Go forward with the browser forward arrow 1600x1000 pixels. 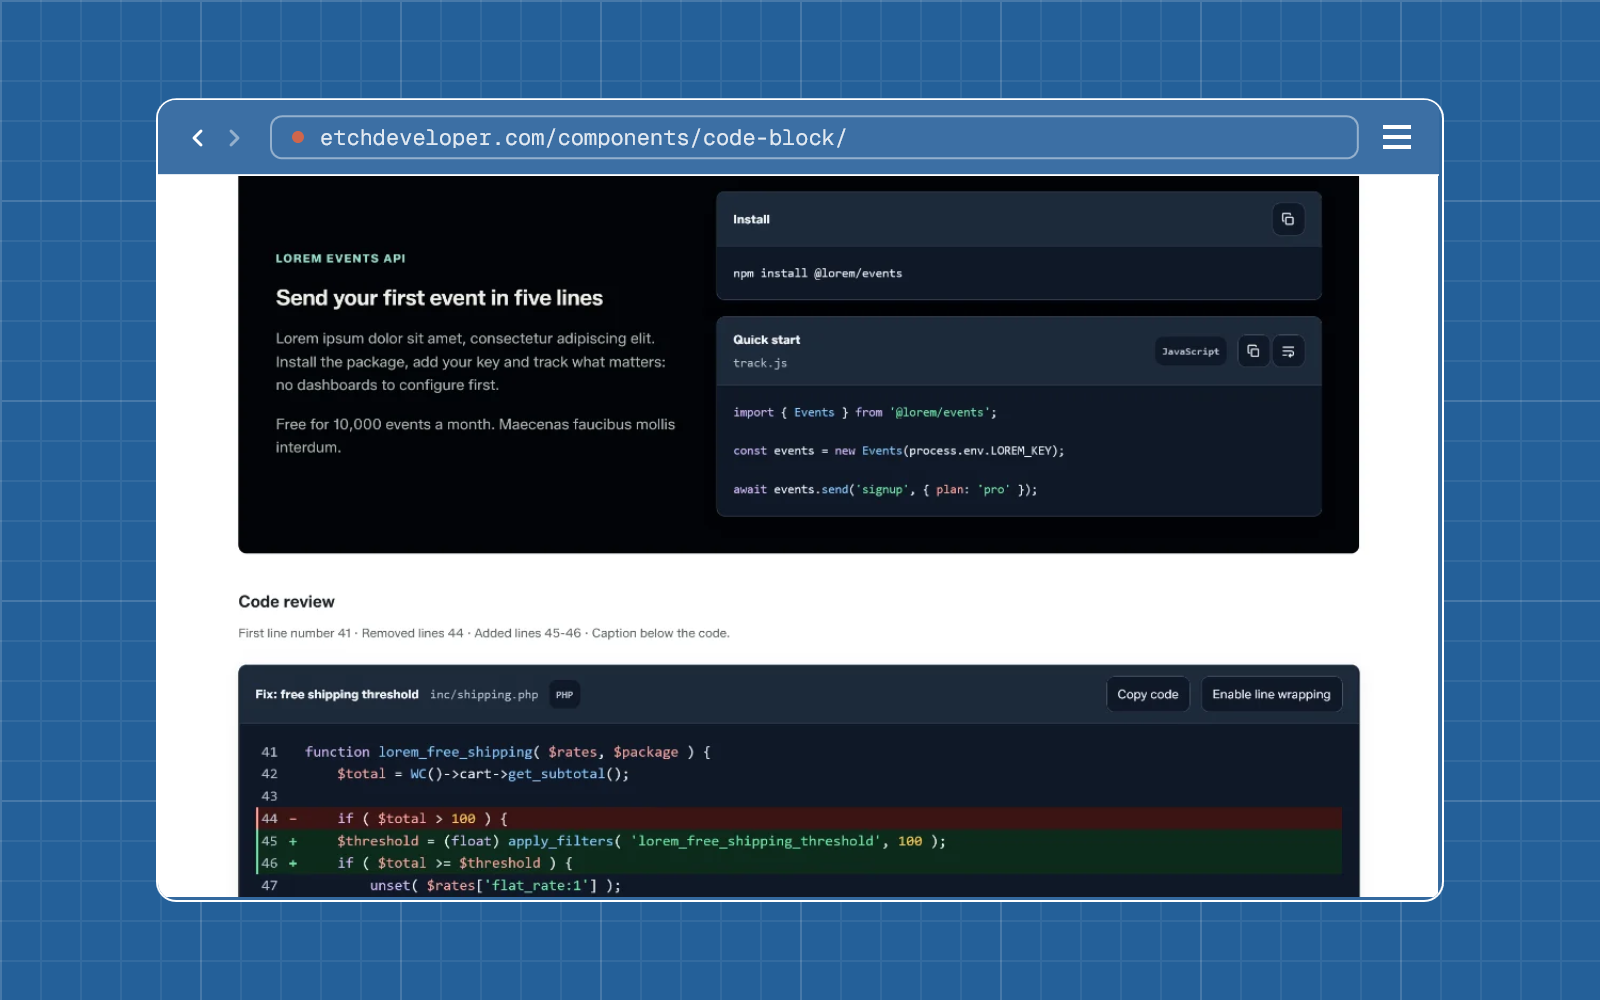point(234,138)
